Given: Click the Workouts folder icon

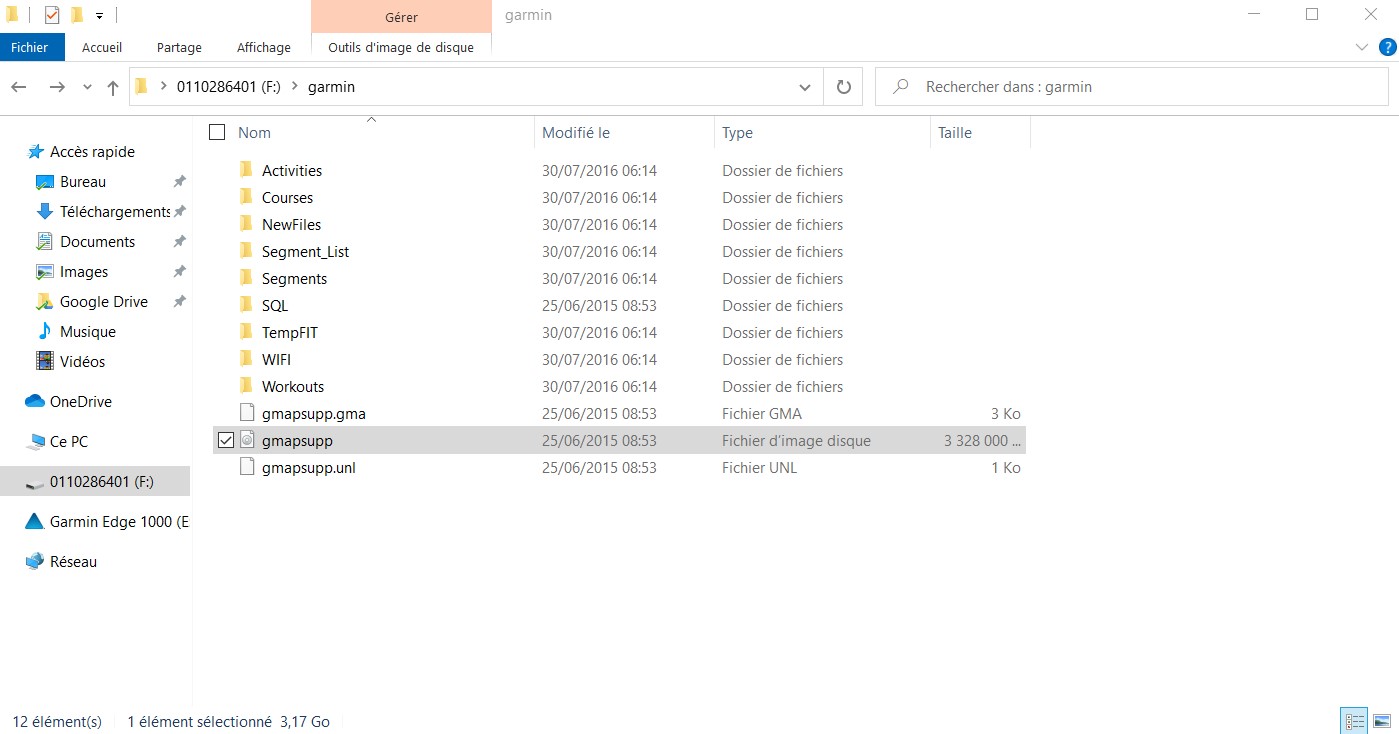Looking at the screenshot, I should 247,386.
